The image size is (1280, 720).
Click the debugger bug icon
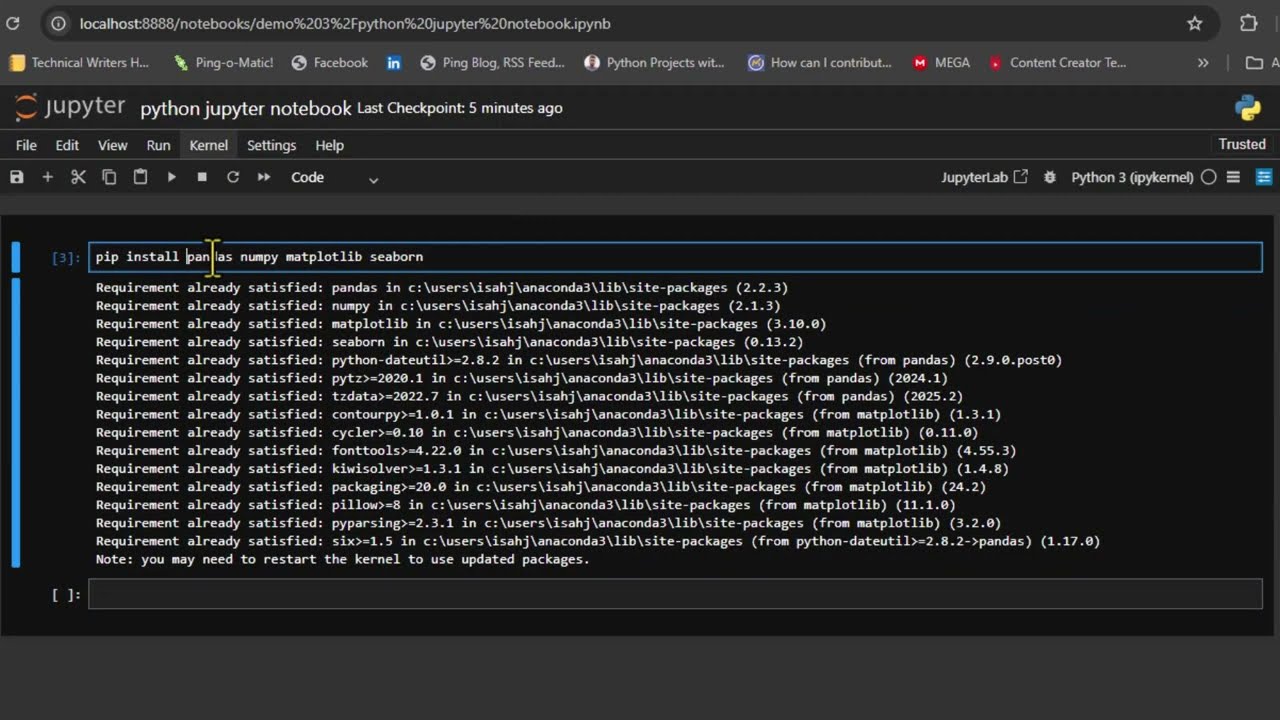[x=1050, y=177]
